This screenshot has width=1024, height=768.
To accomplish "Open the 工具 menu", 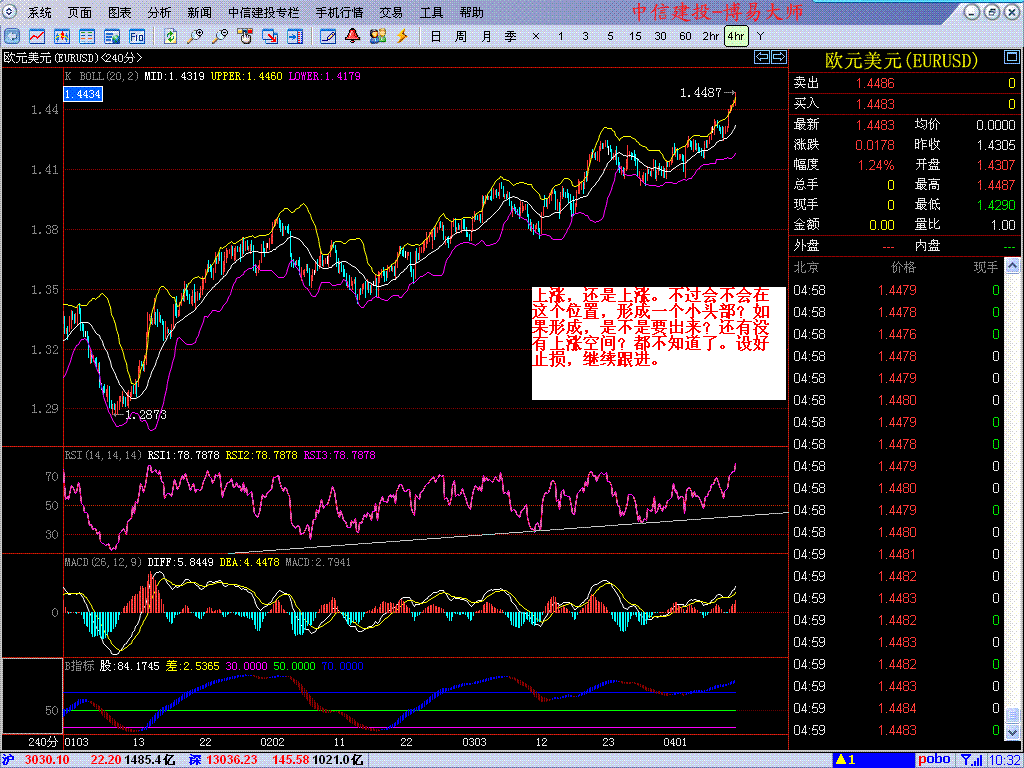I will [x=431, y=13].
